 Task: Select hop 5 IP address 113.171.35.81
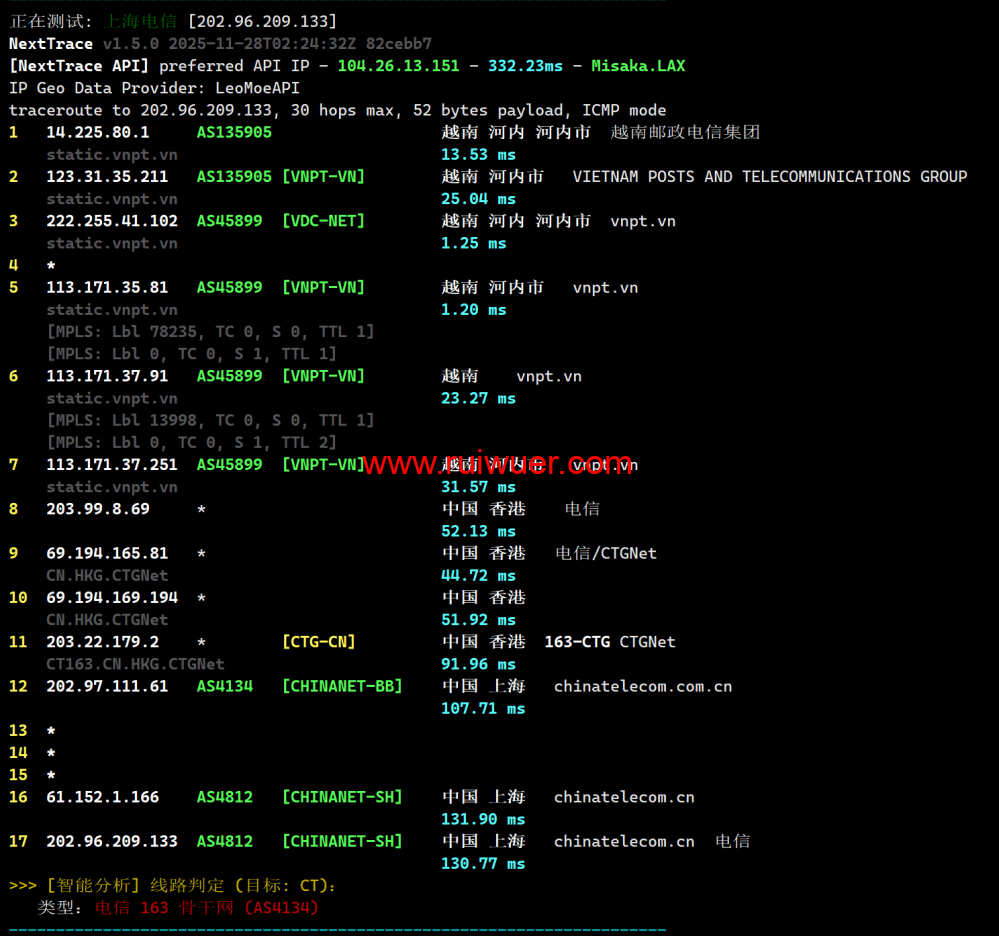coord(107,288)
